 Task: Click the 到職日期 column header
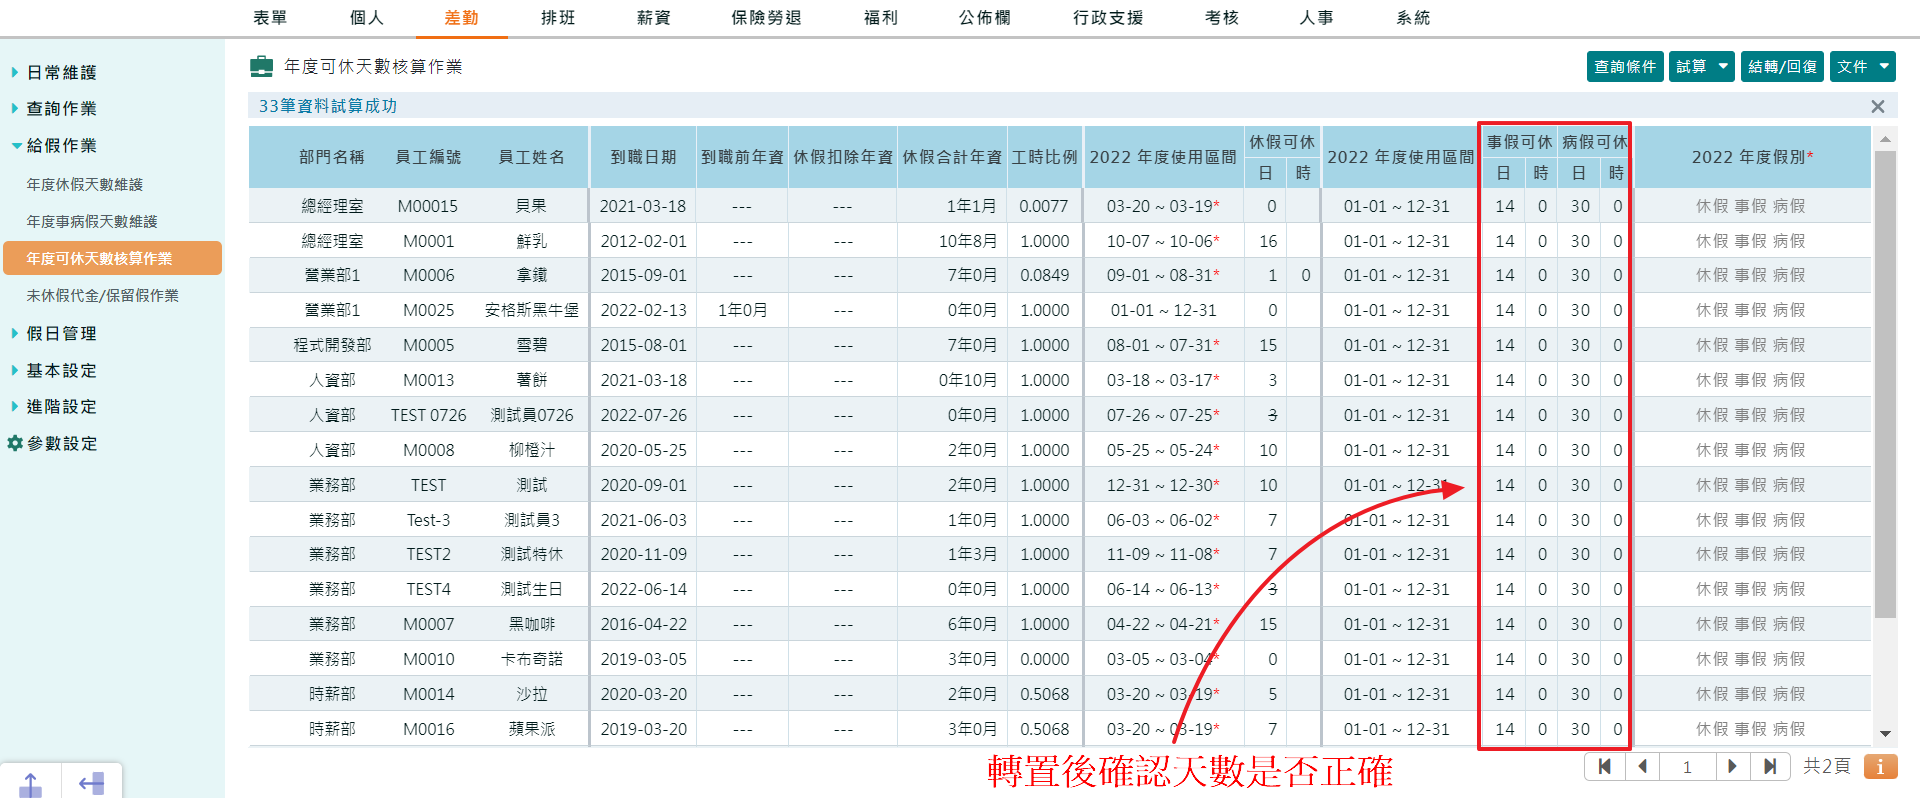(x=643, y=157)
